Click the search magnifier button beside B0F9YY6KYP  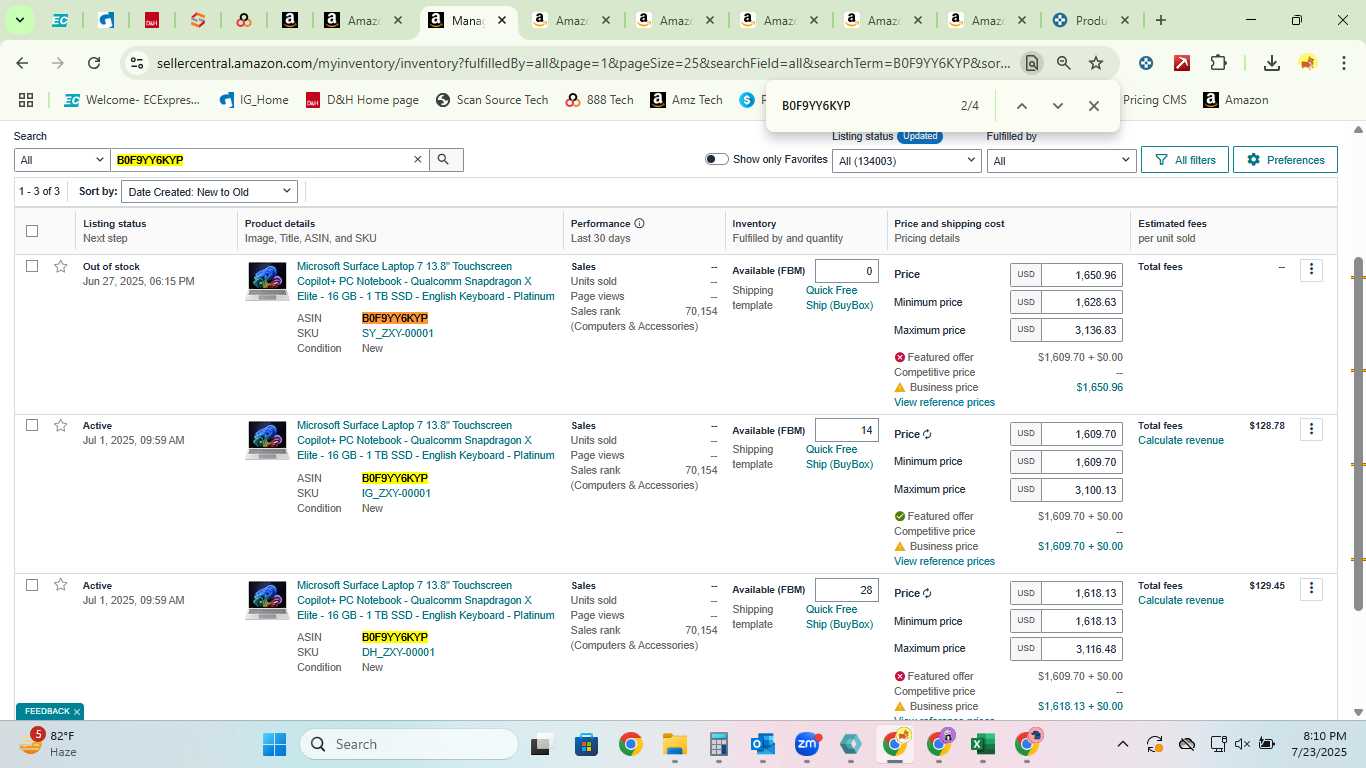446,160
